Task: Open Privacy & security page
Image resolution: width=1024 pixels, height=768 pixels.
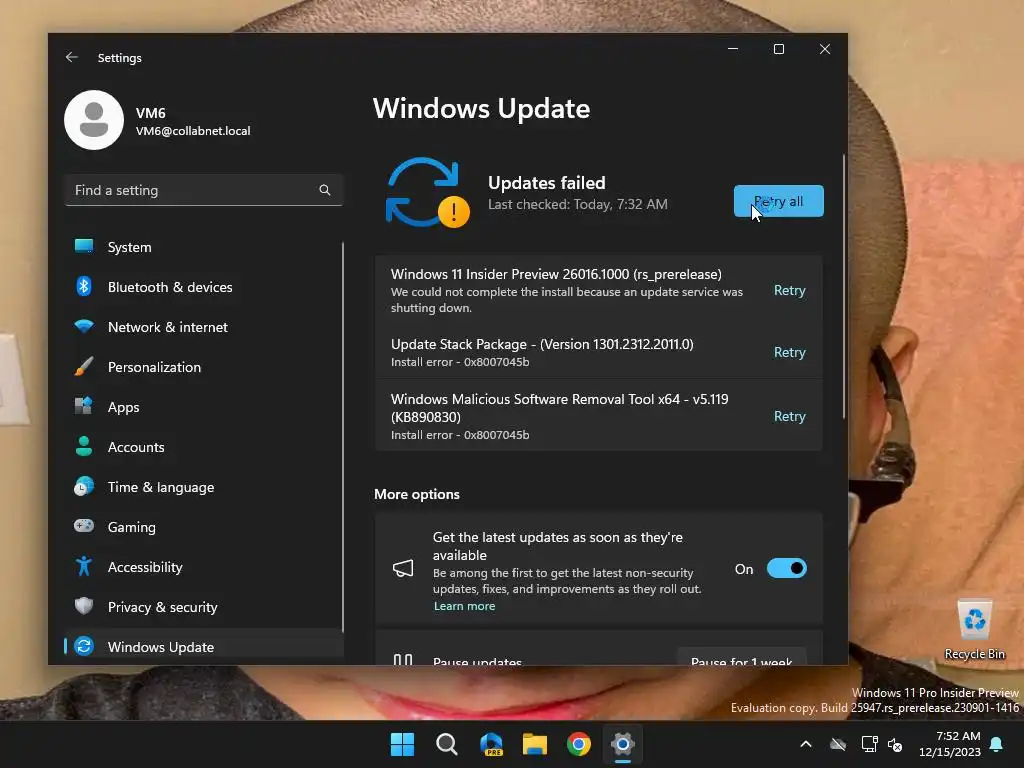Action: click(x=204, y=606)
